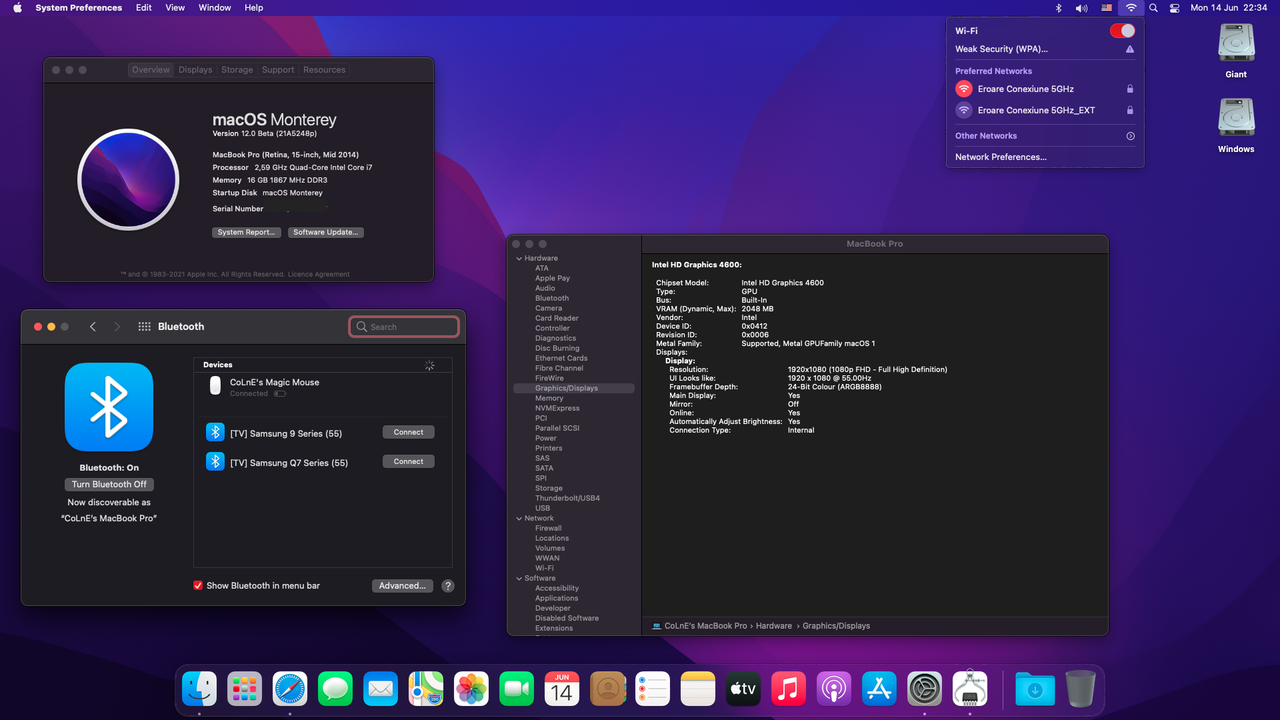This screenshot has height=720, width=1280.
Task: Open Downloads folder in the dock
Action: coord(1035,688)
